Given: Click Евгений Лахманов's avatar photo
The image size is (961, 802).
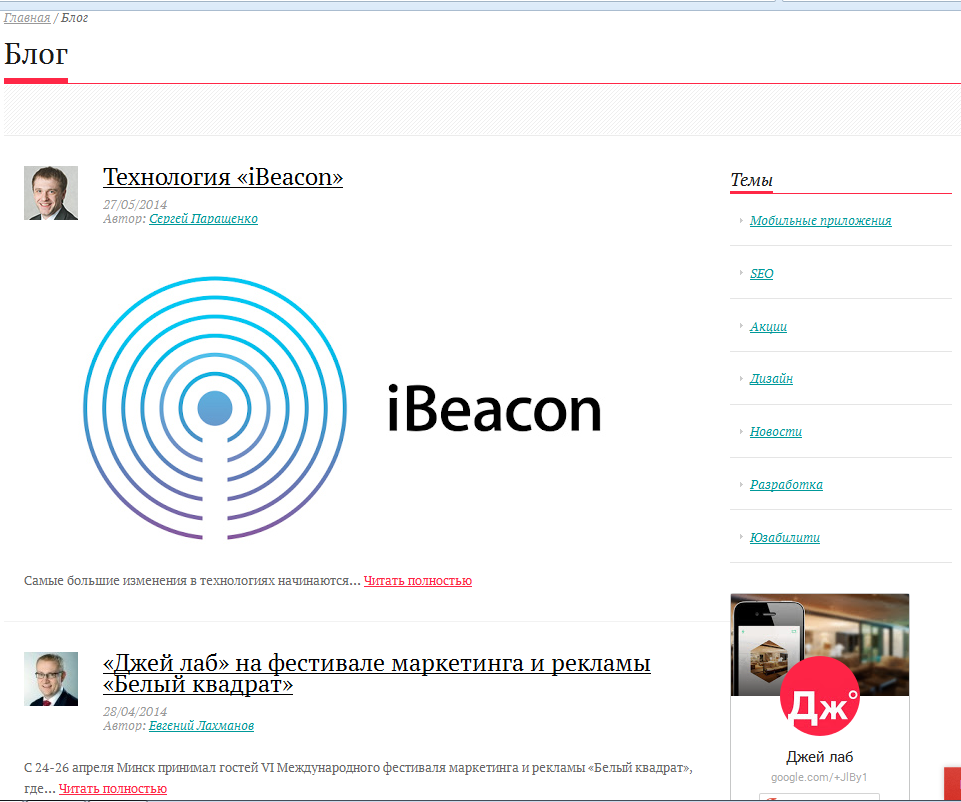Looking at the screenshot, I should (x=51, y=679).
